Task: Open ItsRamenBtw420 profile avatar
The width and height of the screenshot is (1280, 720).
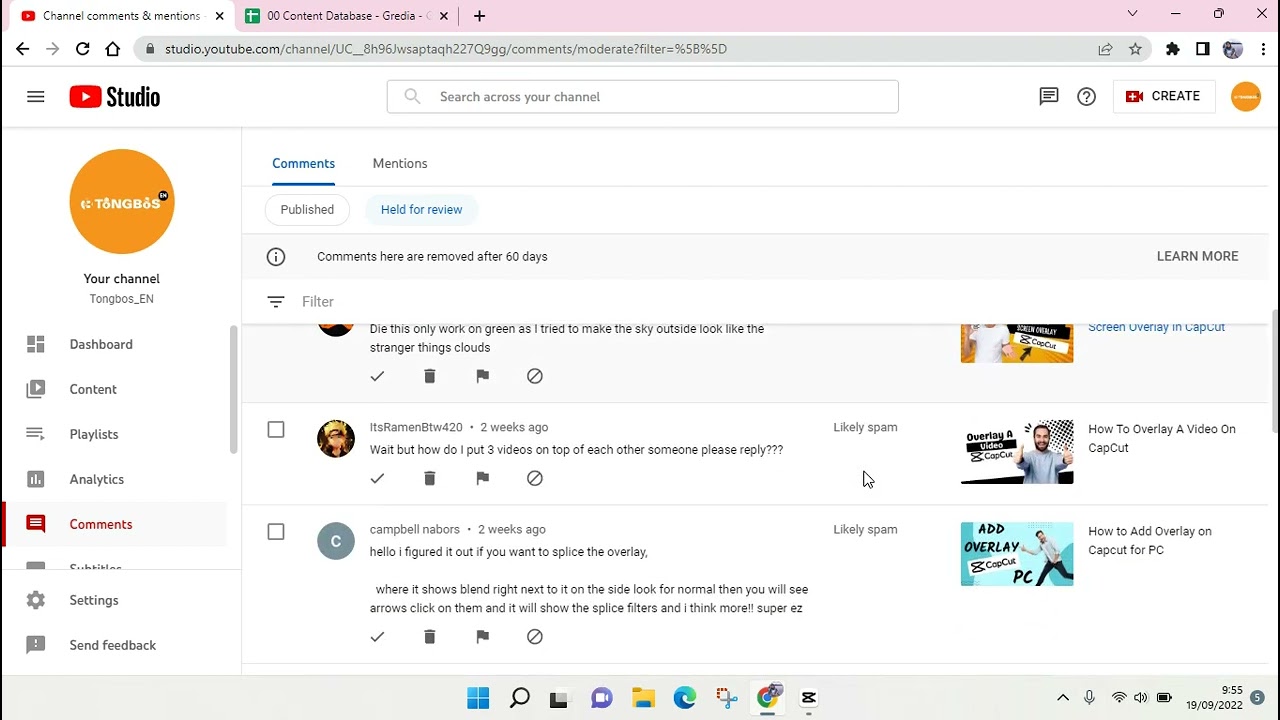Action: coord(336,439)
